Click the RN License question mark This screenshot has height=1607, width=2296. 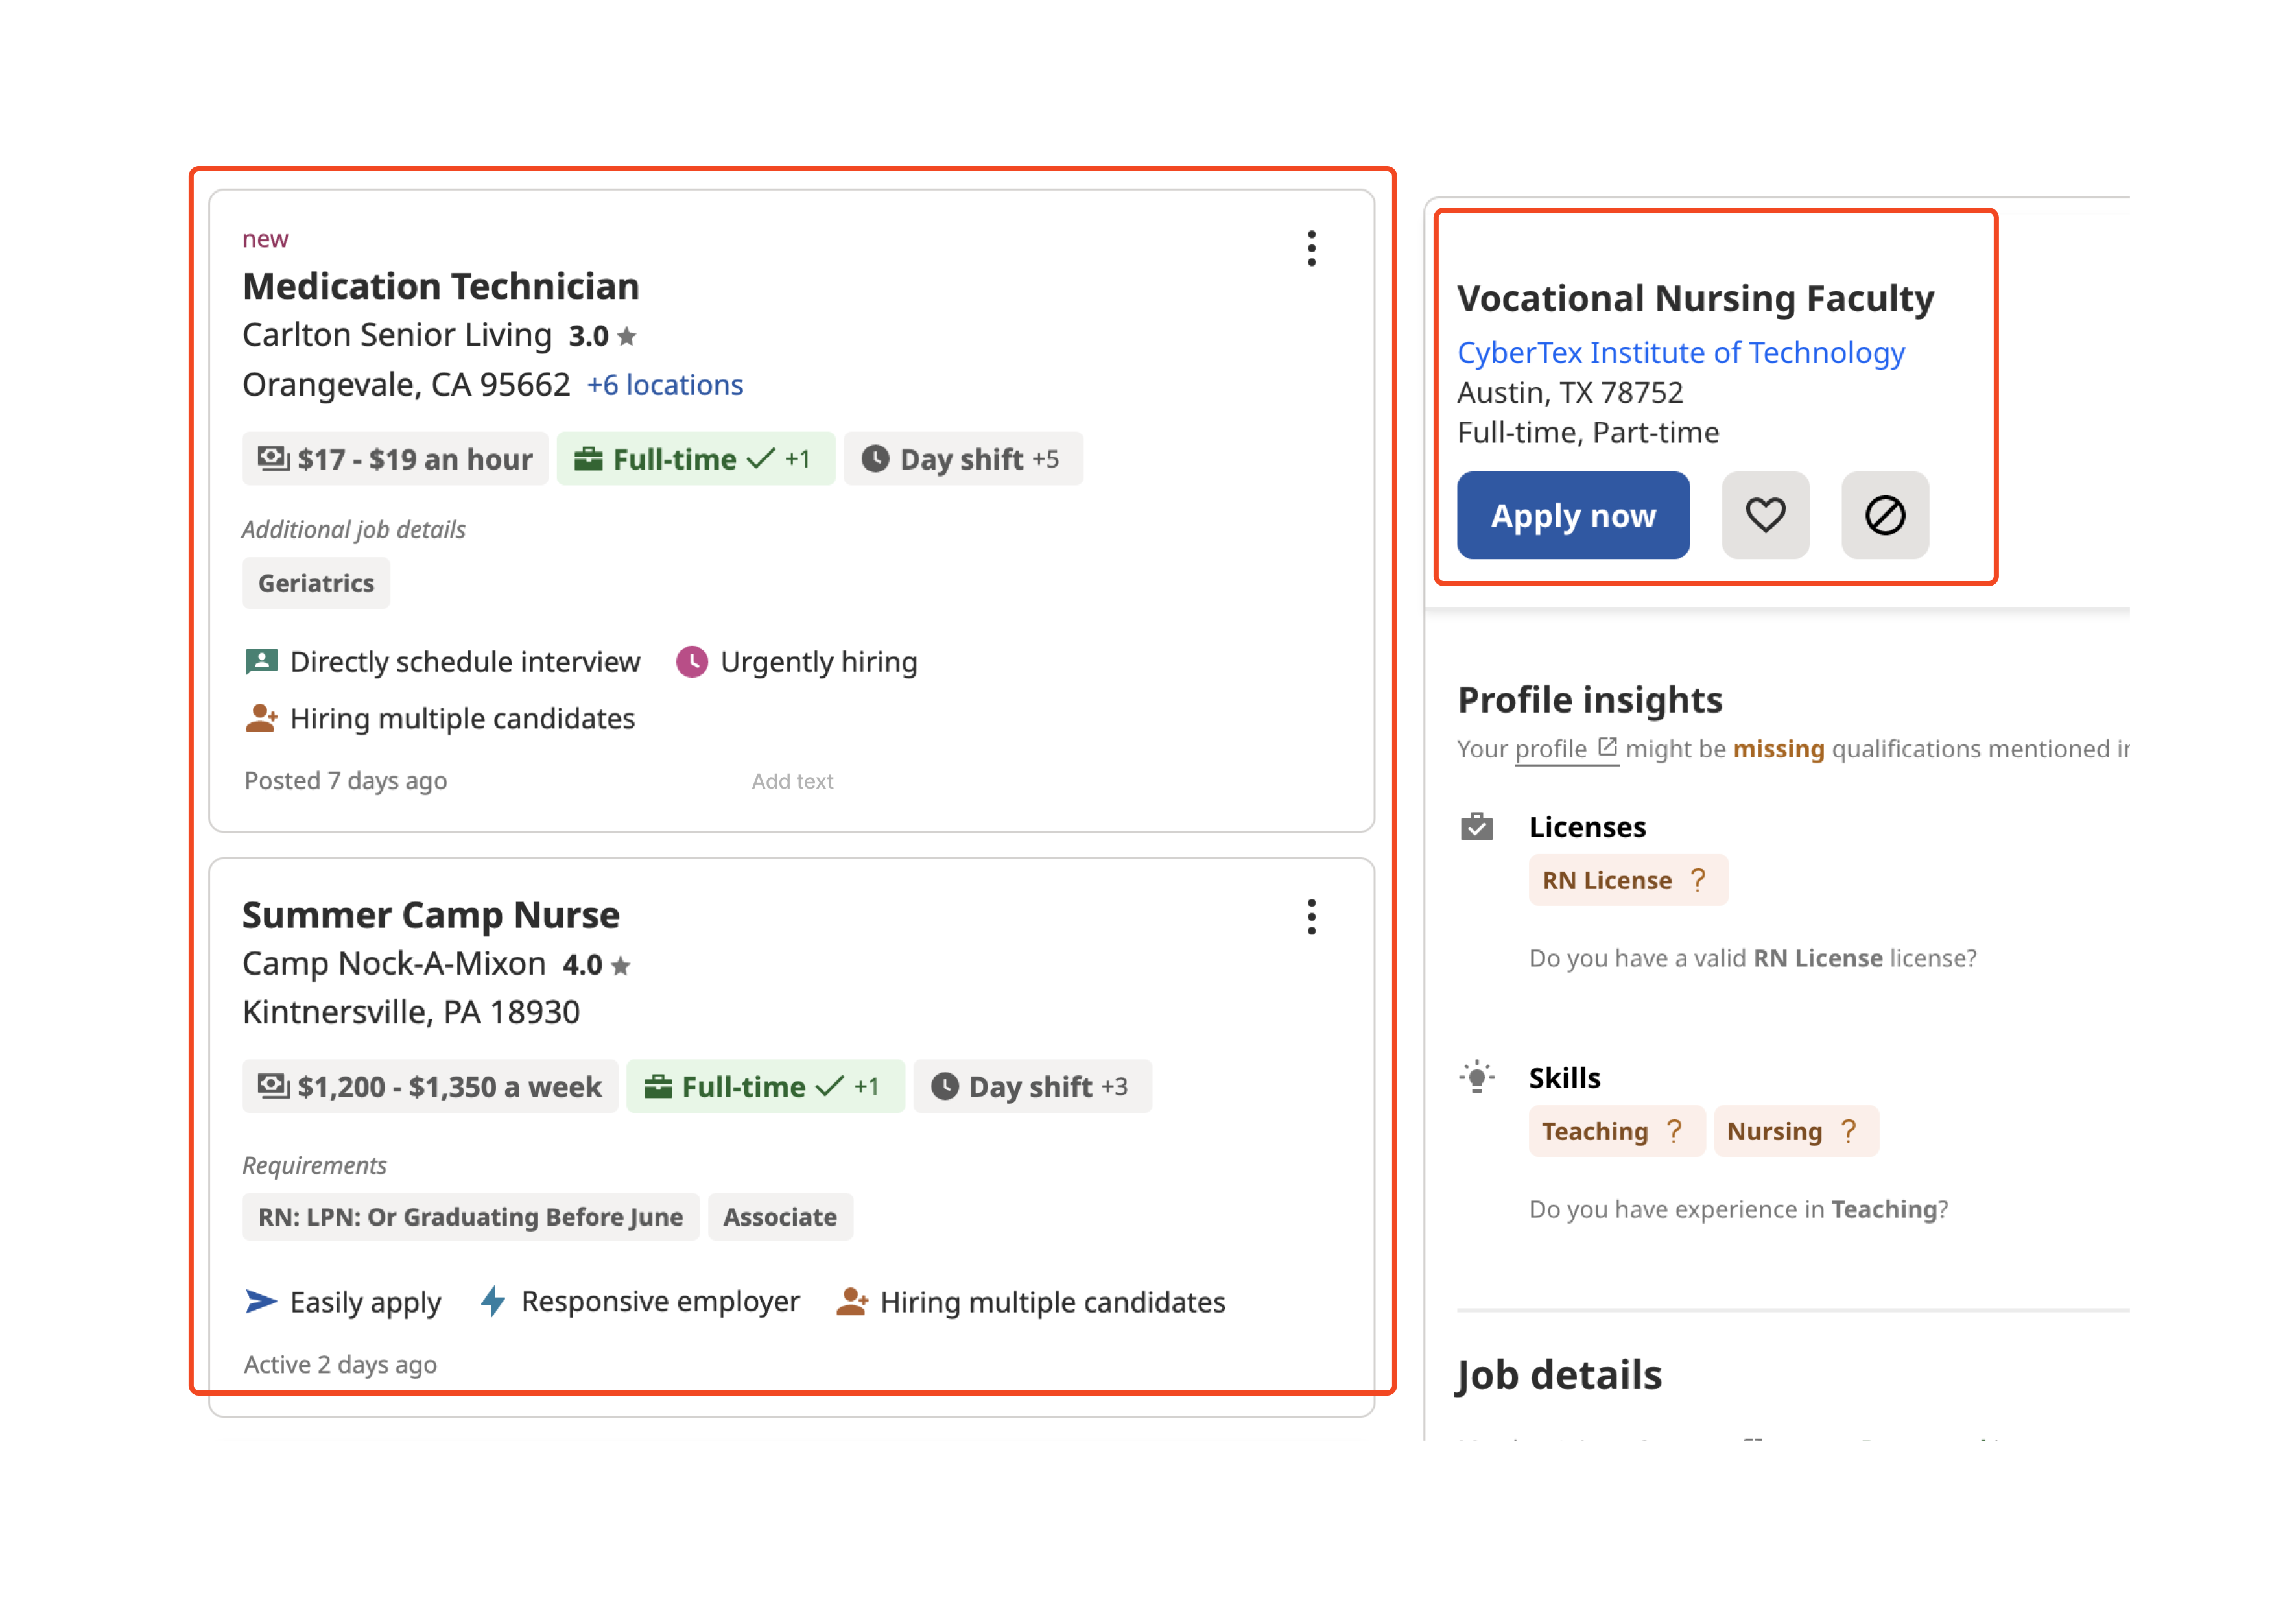click(1698, 880)
